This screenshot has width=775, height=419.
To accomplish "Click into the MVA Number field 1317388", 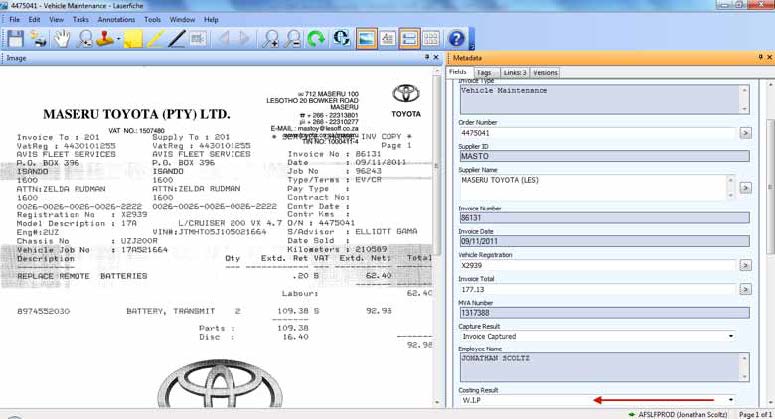I will 604,313.
